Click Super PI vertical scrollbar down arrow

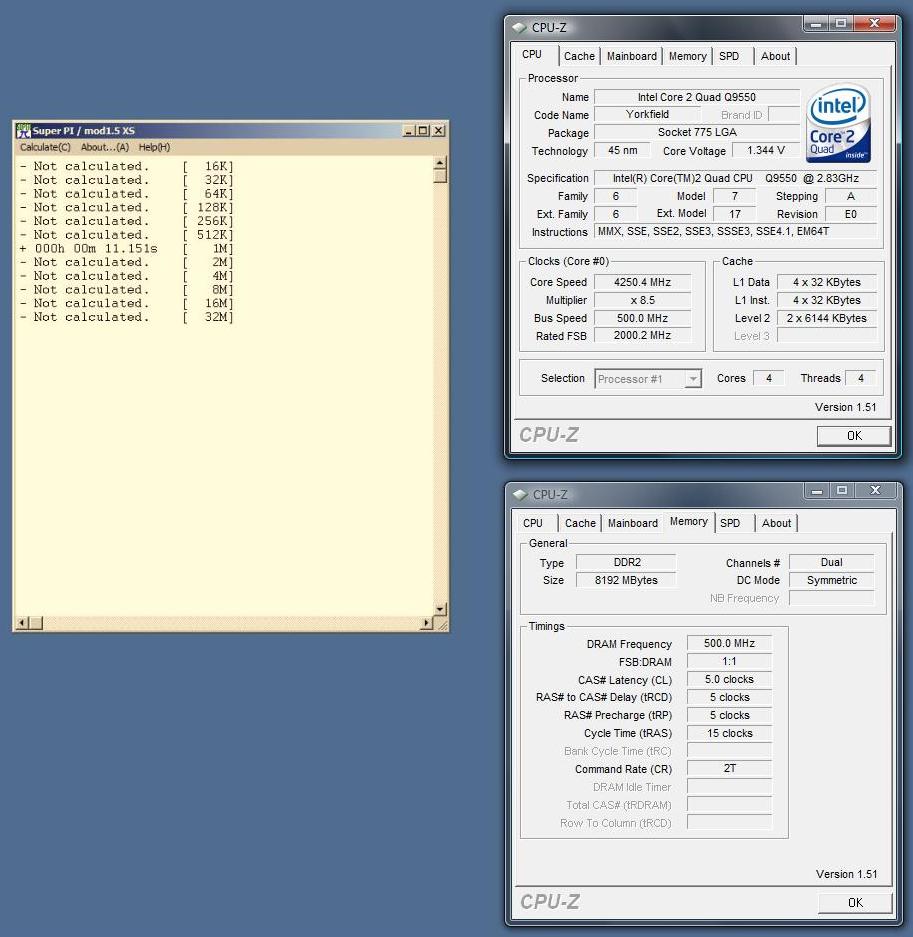[440, 609]
